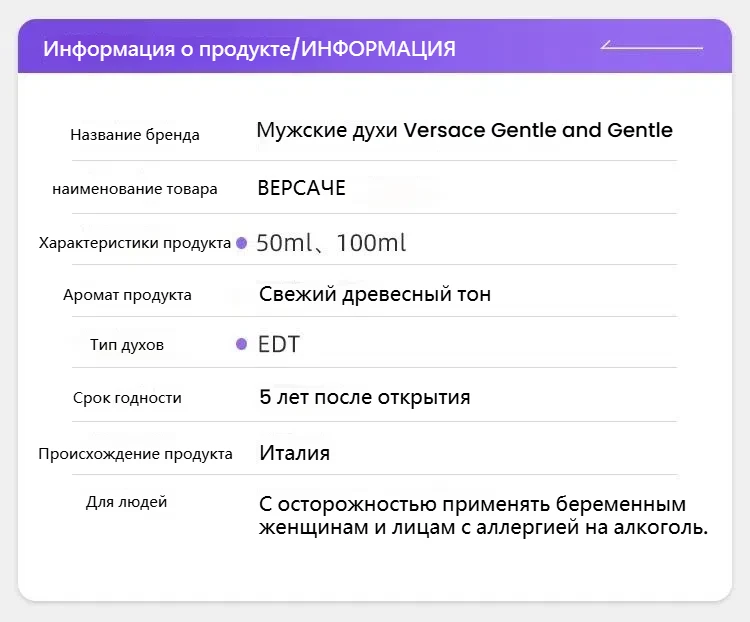The height and width of the screenshot is (622, 750).
Task: Click the purple bullet beside 'EDT'
Action: pyautogui.click(x=242, y=344)
